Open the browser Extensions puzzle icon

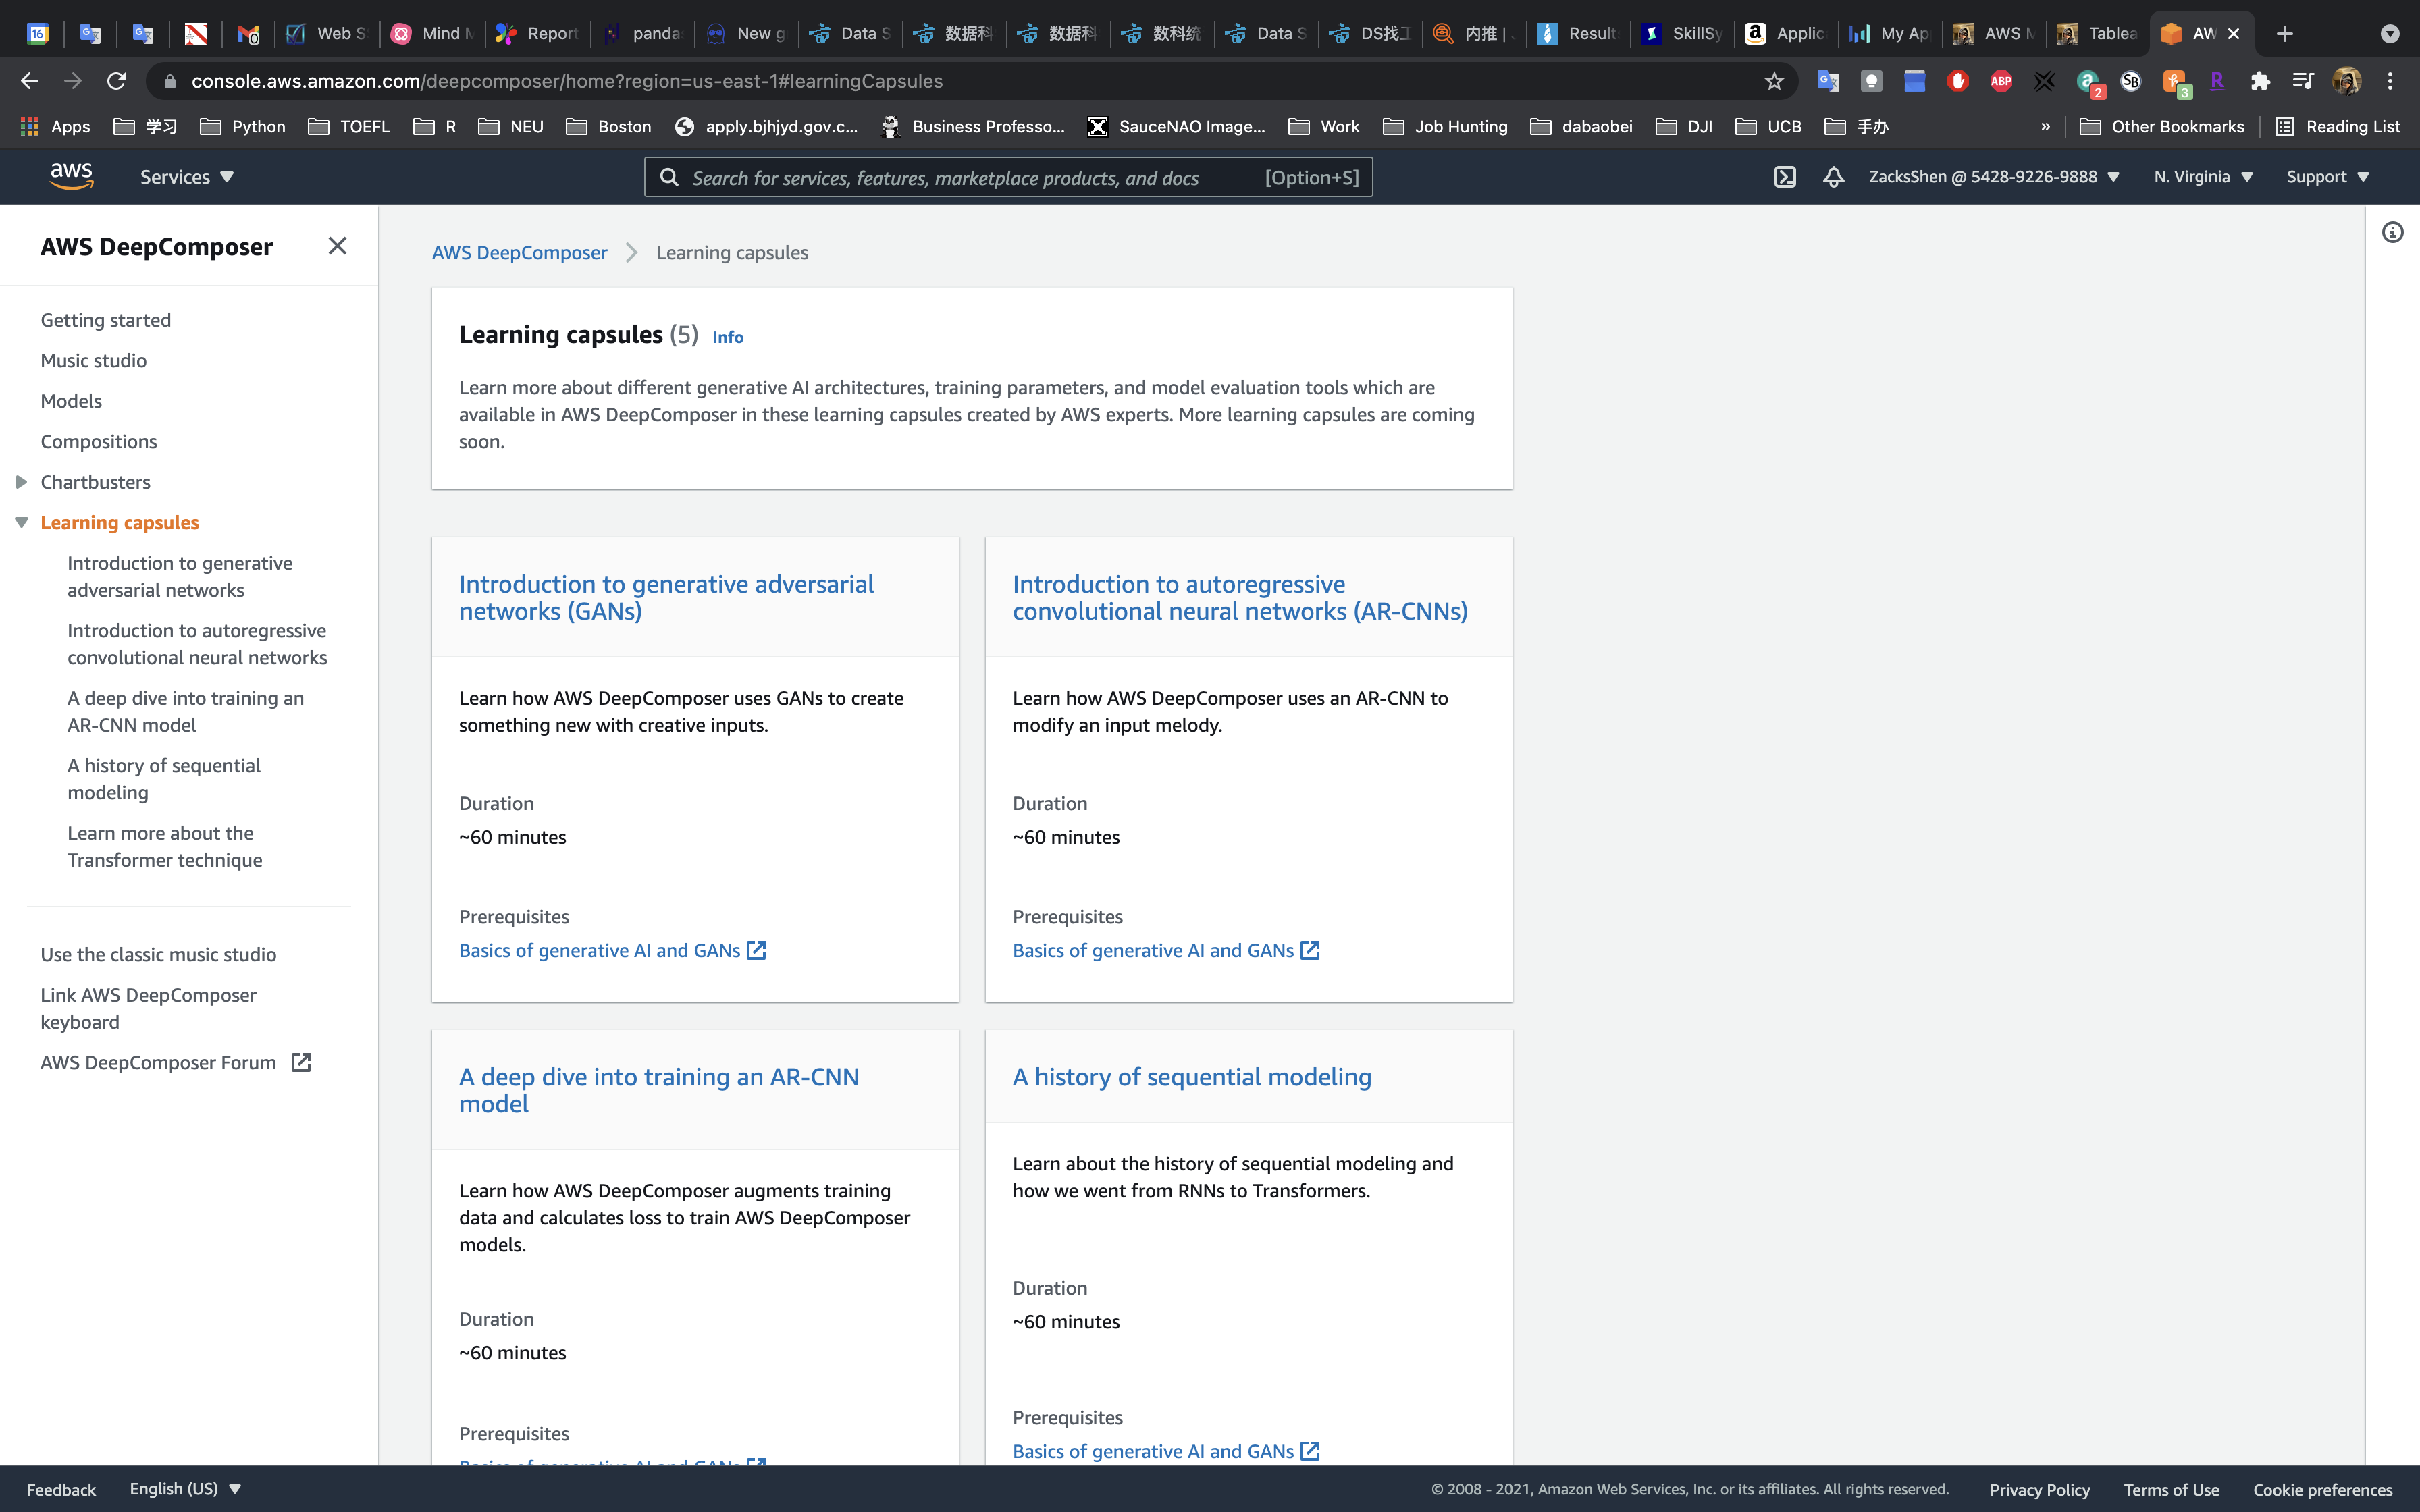tap(2260, 81)
